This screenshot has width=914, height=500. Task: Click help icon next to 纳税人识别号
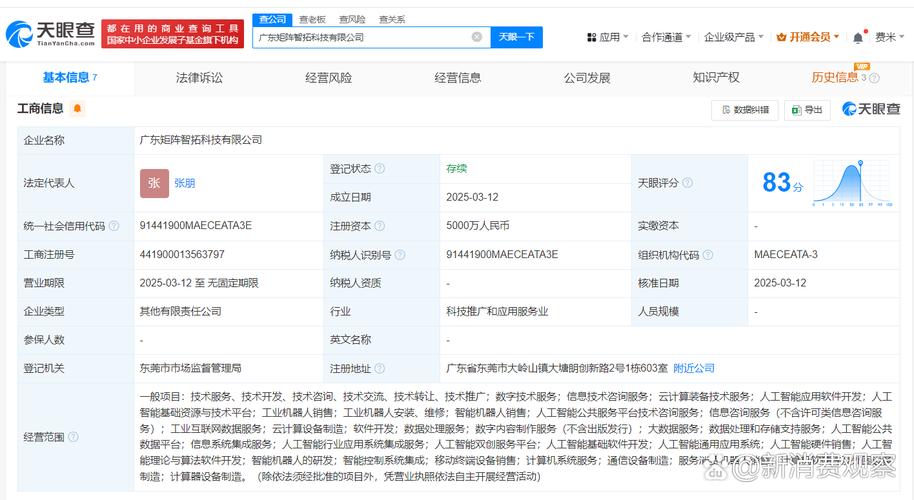tap(399, 255)
